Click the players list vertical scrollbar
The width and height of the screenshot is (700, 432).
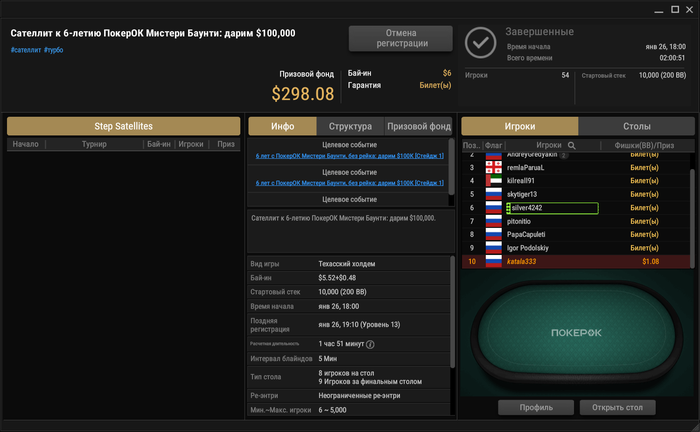click(x=692, y=218)
